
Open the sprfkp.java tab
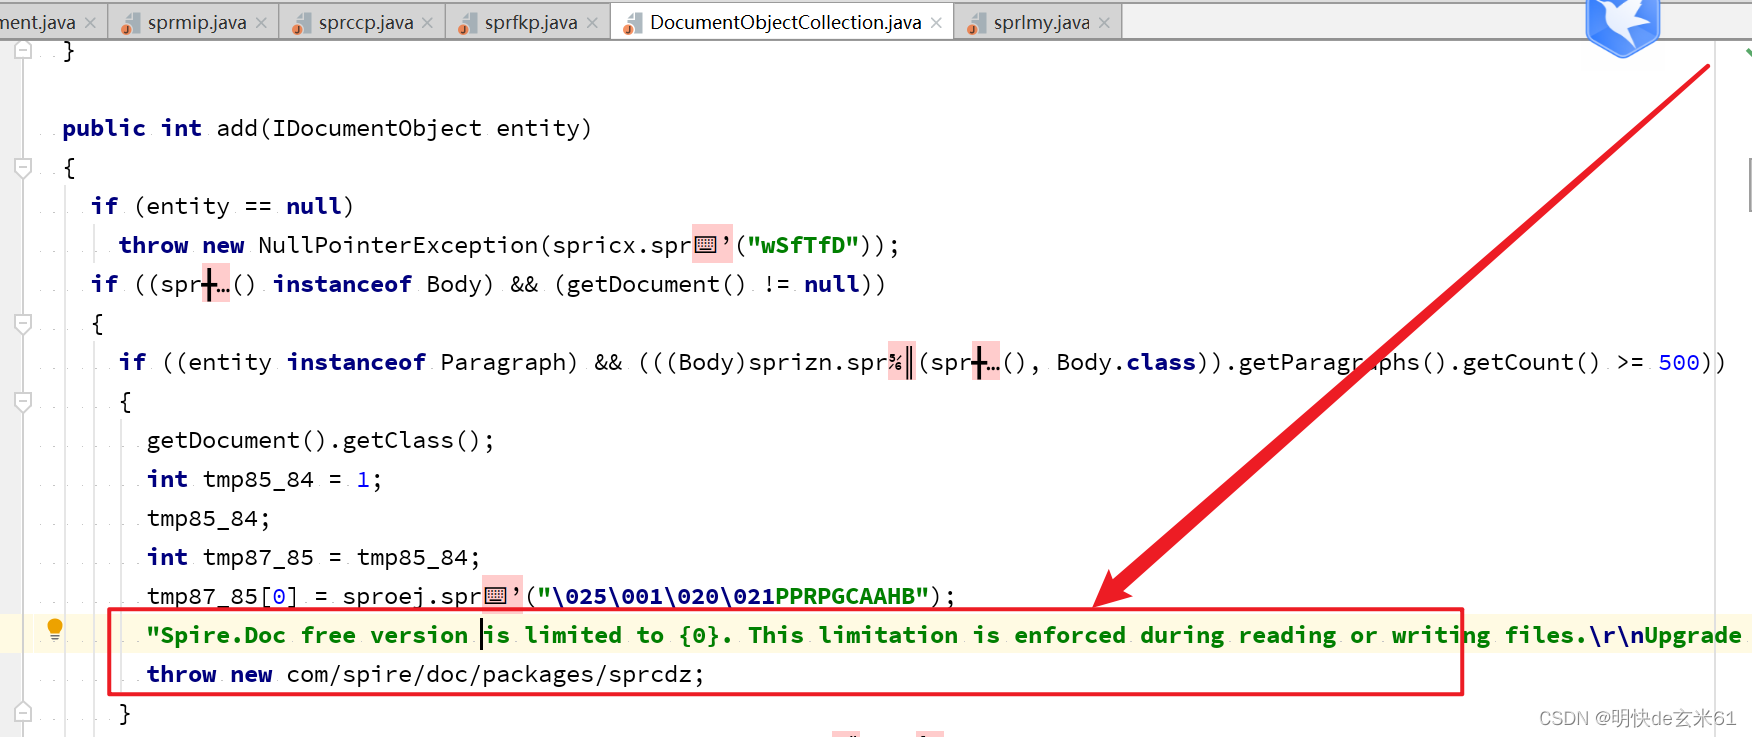(x=530, y=22)
